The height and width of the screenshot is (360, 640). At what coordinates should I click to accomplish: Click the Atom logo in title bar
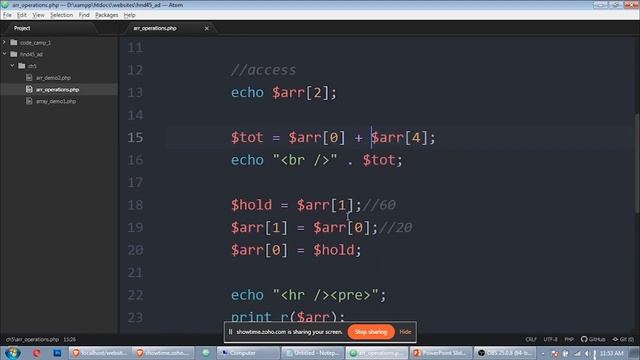5,5
